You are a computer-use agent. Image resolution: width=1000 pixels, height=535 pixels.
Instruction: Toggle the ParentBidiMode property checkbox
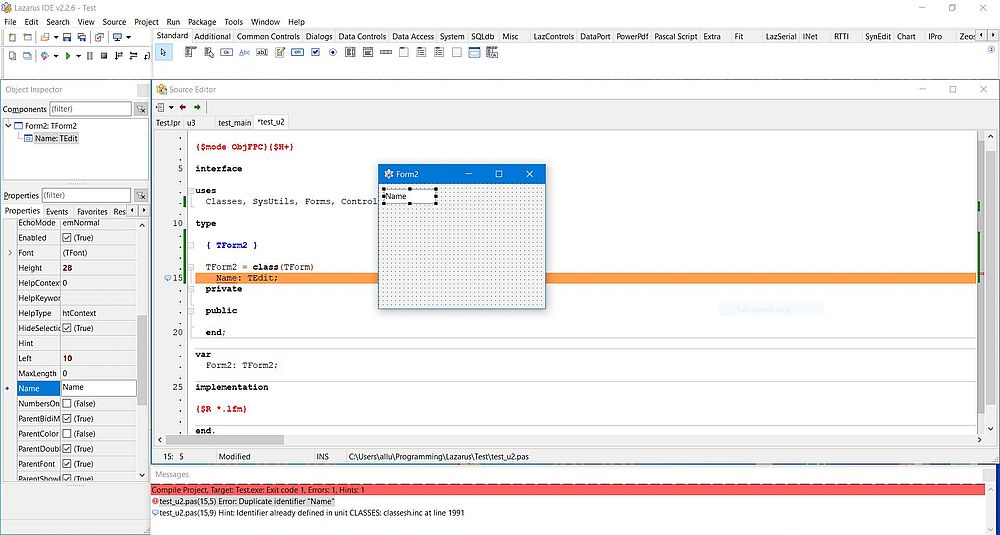click(x=67, y=418)
